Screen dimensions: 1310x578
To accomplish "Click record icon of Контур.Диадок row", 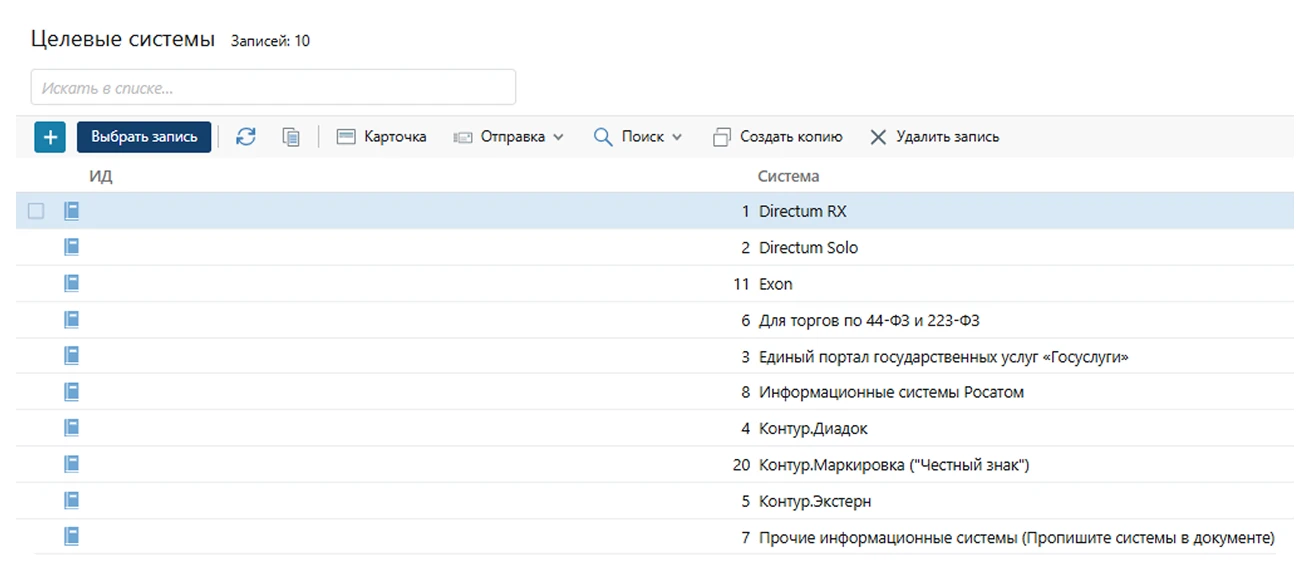I will [72, 428].
